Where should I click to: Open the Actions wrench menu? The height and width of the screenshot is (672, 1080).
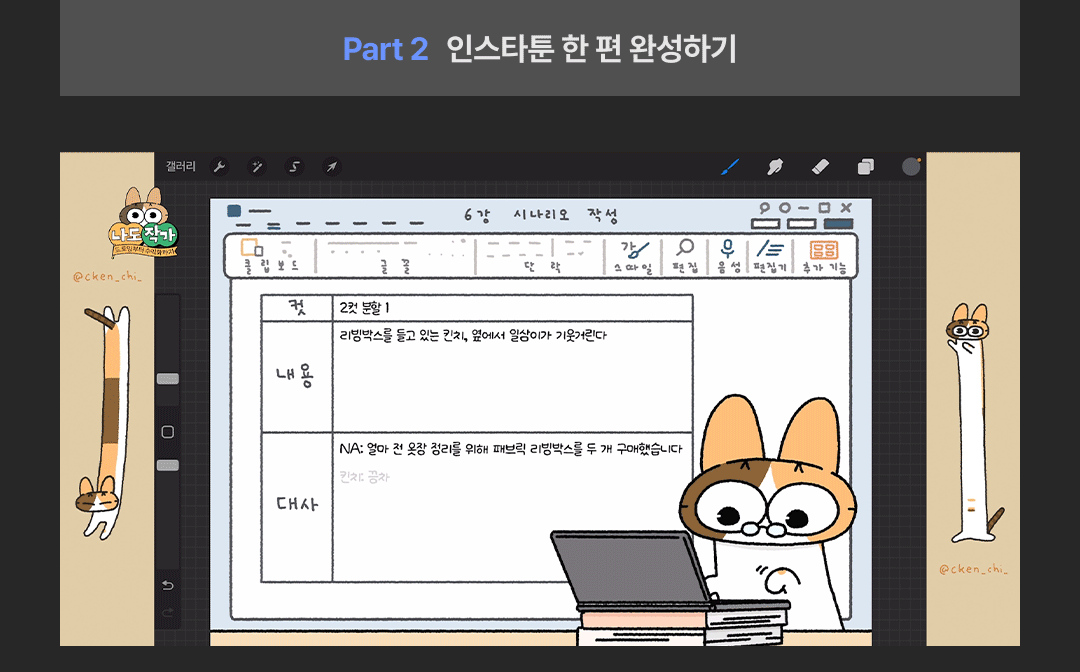220,167
